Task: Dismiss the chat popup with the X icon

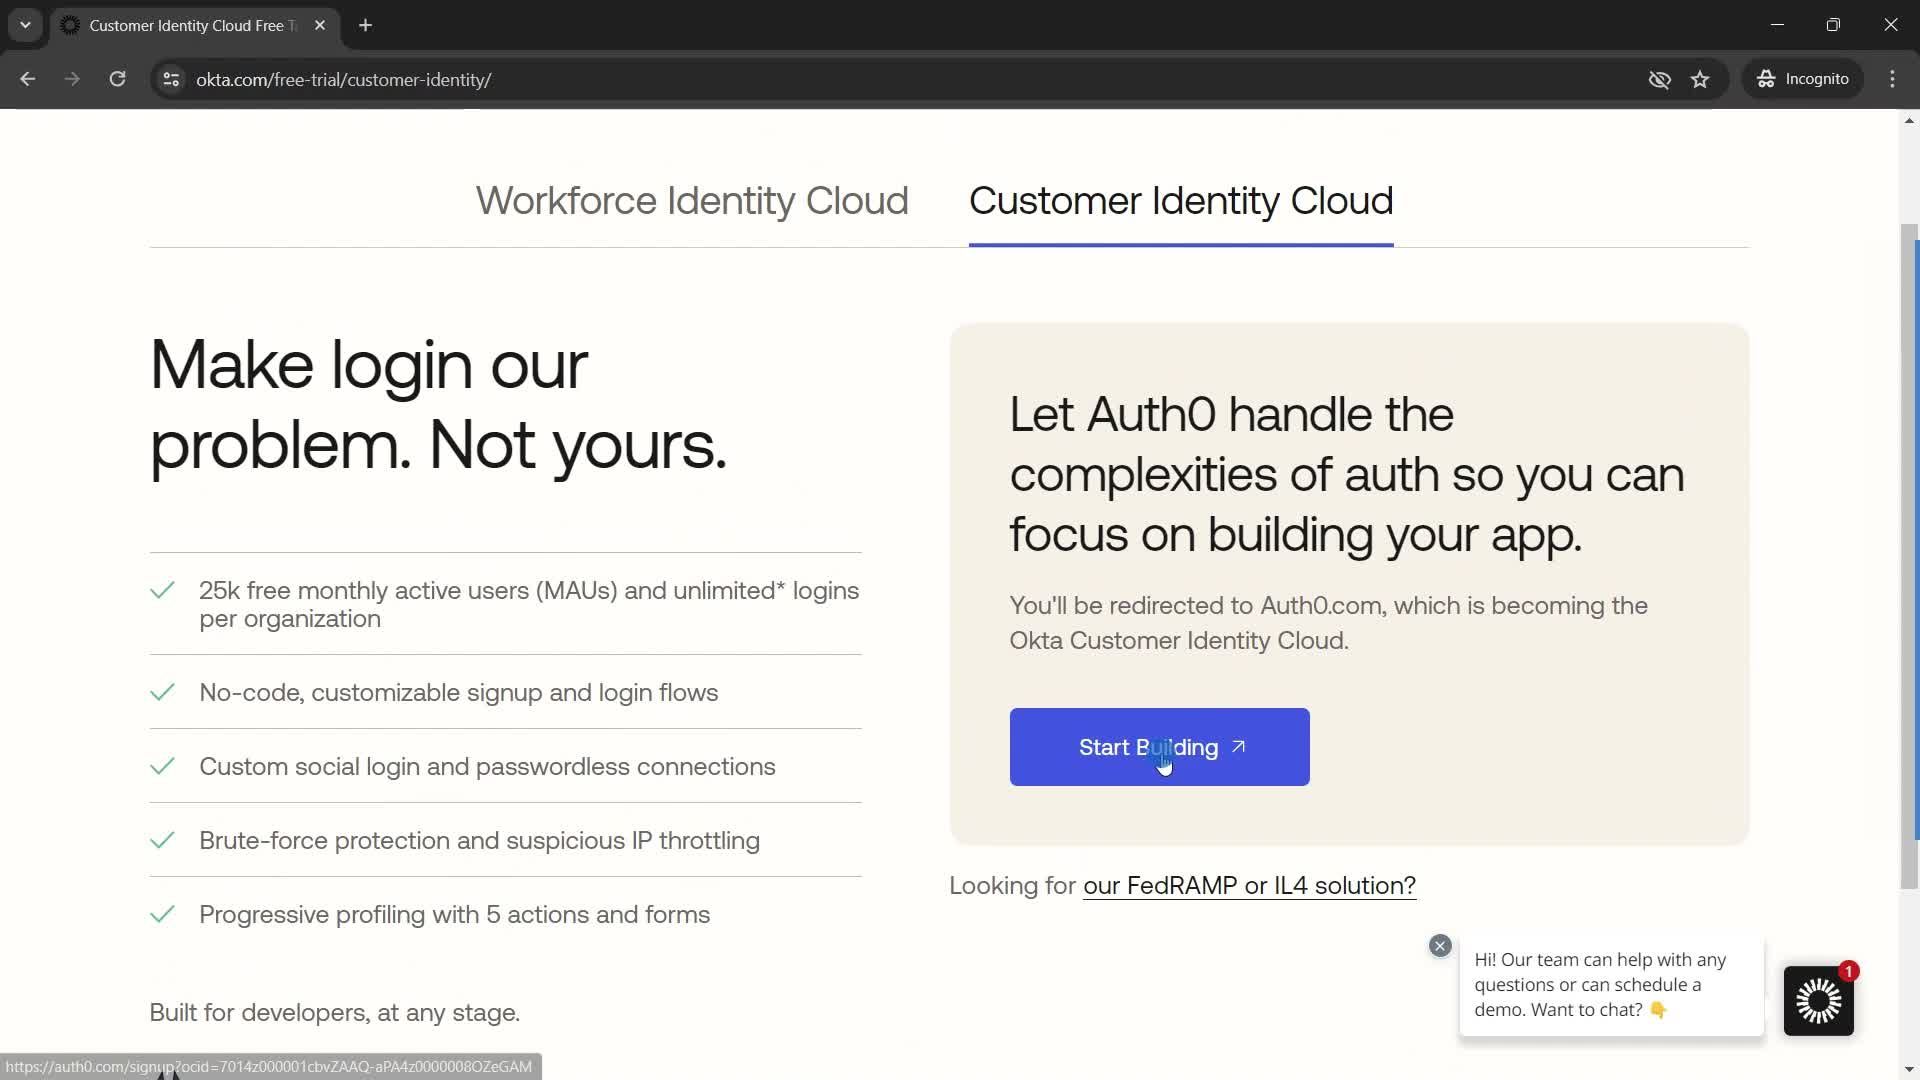Action: [1440, 946]
